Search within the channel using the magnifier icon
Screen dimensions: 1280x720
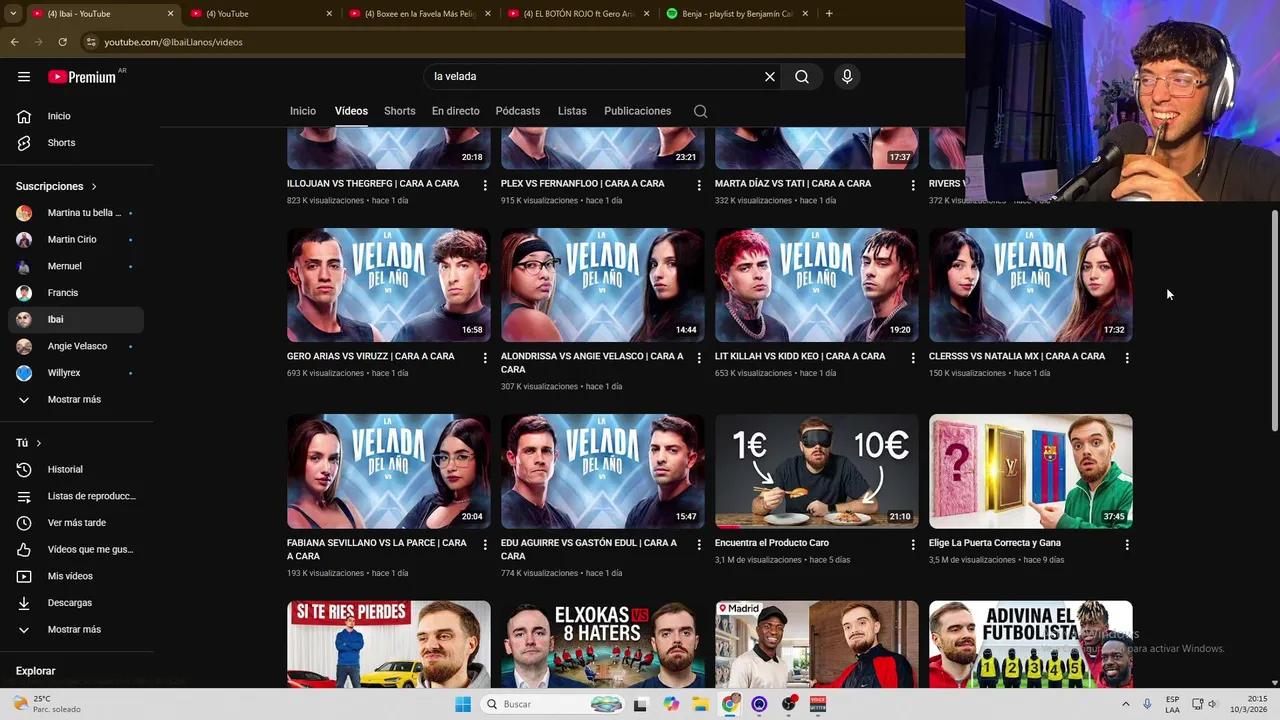[700, 111]
